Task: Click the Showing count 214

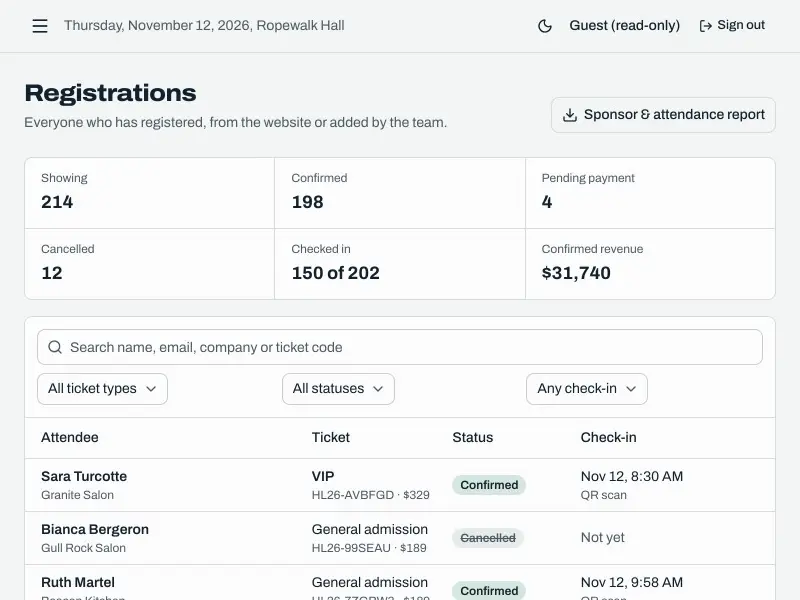Action: pyautogui.click(x=57, y=202)
